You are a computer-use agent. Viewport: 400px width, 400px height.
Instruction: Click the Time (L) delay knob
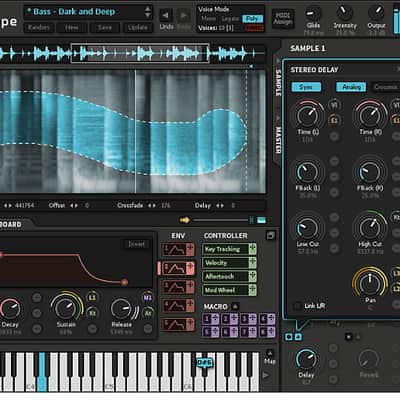click(x=307, y=115)
